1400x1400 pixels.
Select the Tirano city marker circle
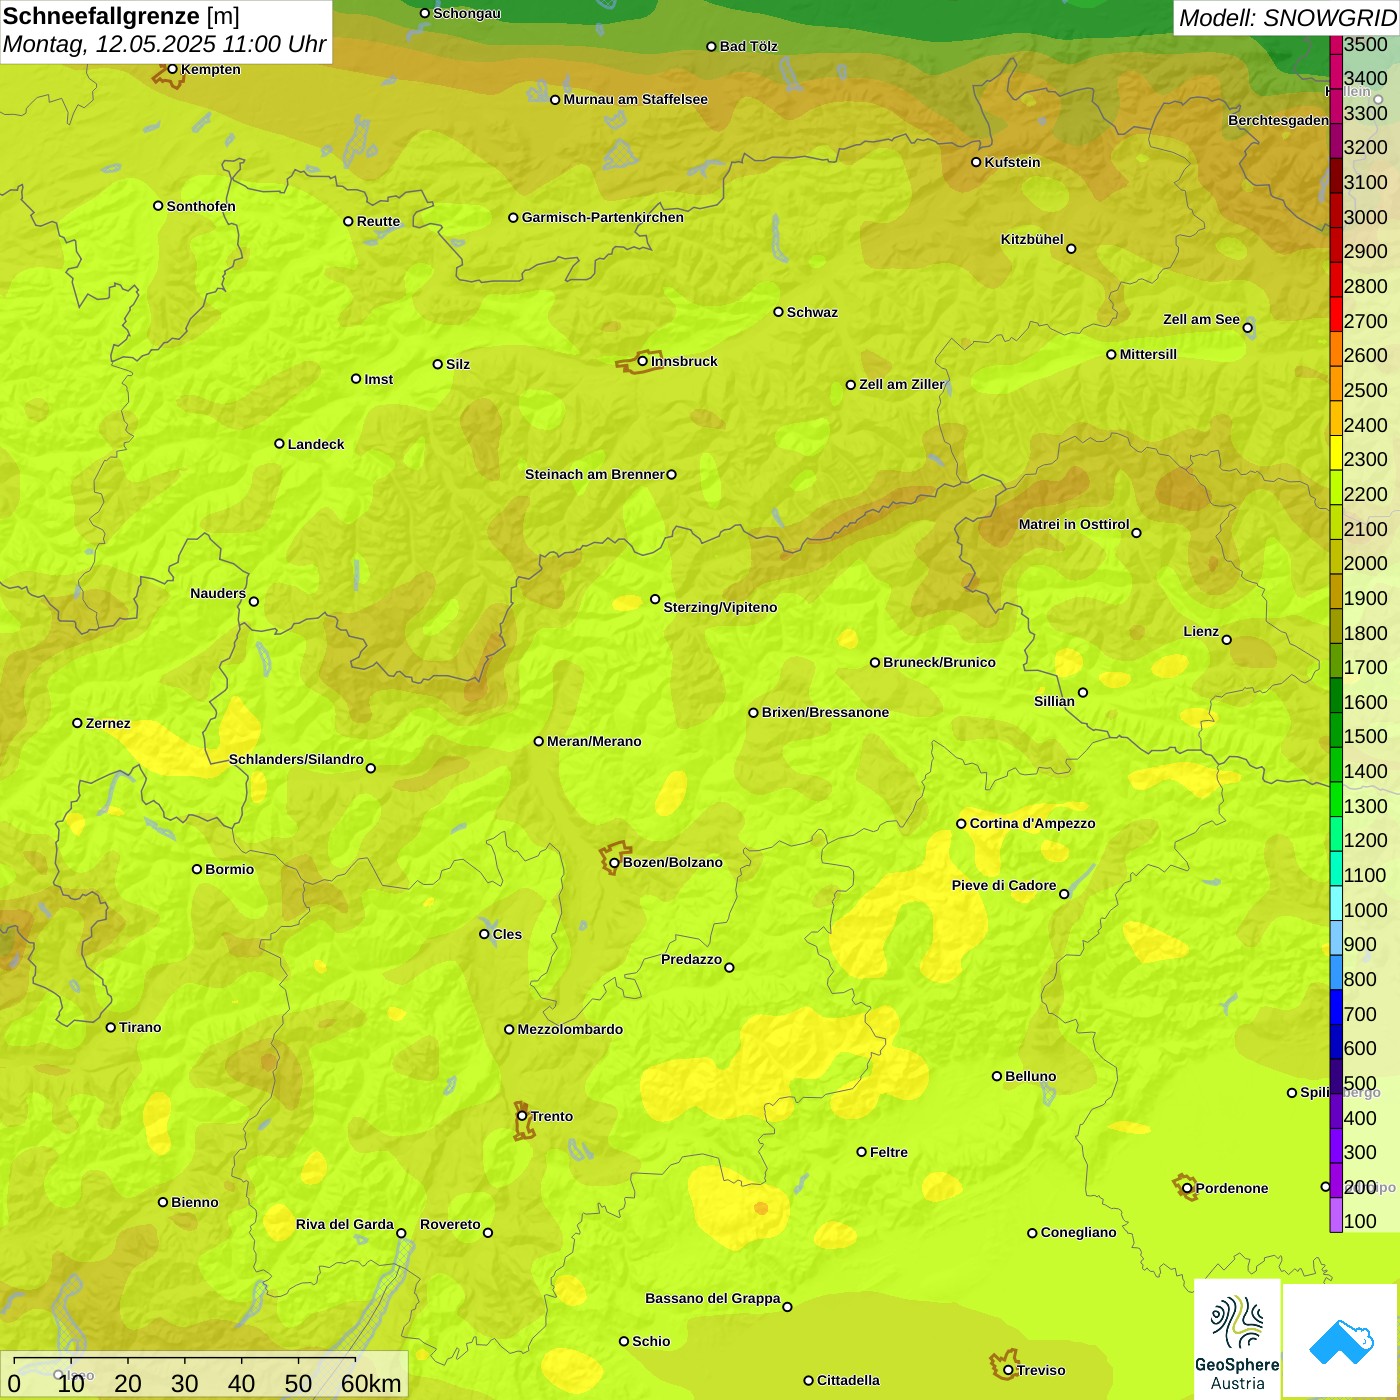point(111,1027)
